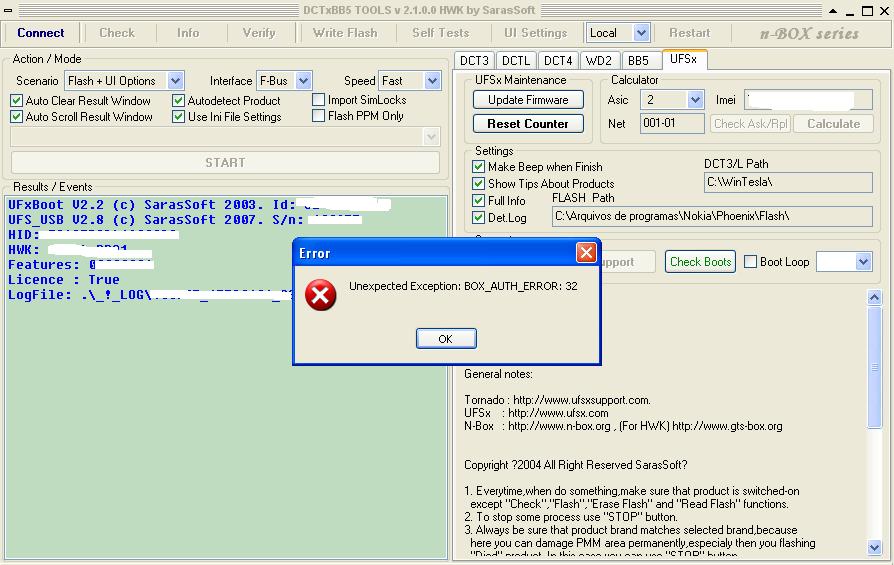
Task: Open the Asic number dropdown
Action: pyautogui.click(x=694, y=100)
